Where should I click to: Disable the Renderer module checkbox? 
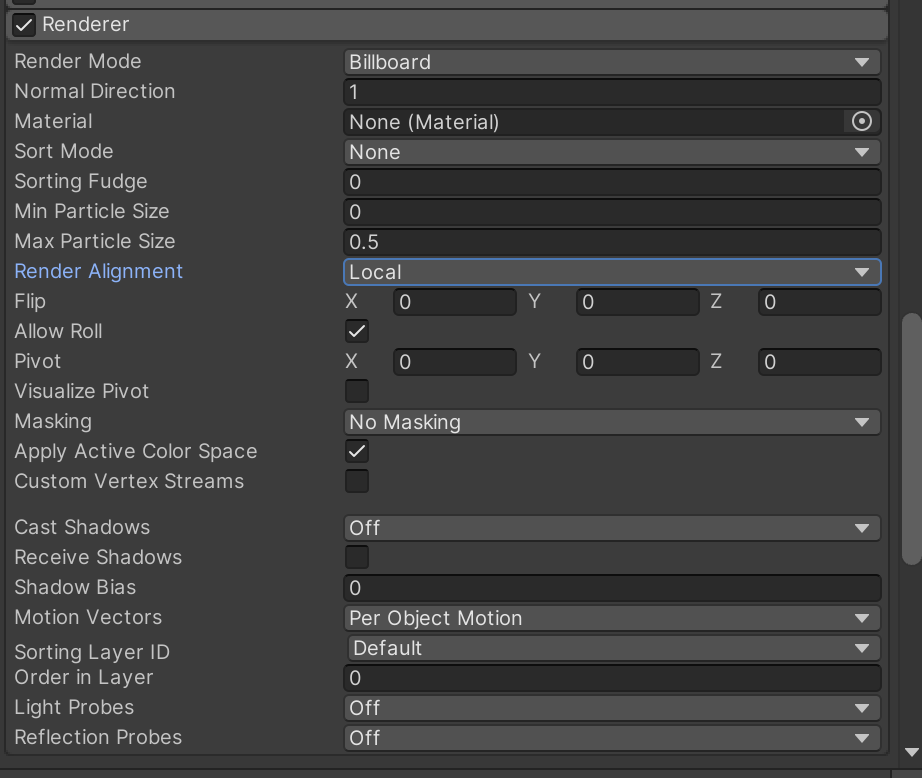tap(23, 24)
